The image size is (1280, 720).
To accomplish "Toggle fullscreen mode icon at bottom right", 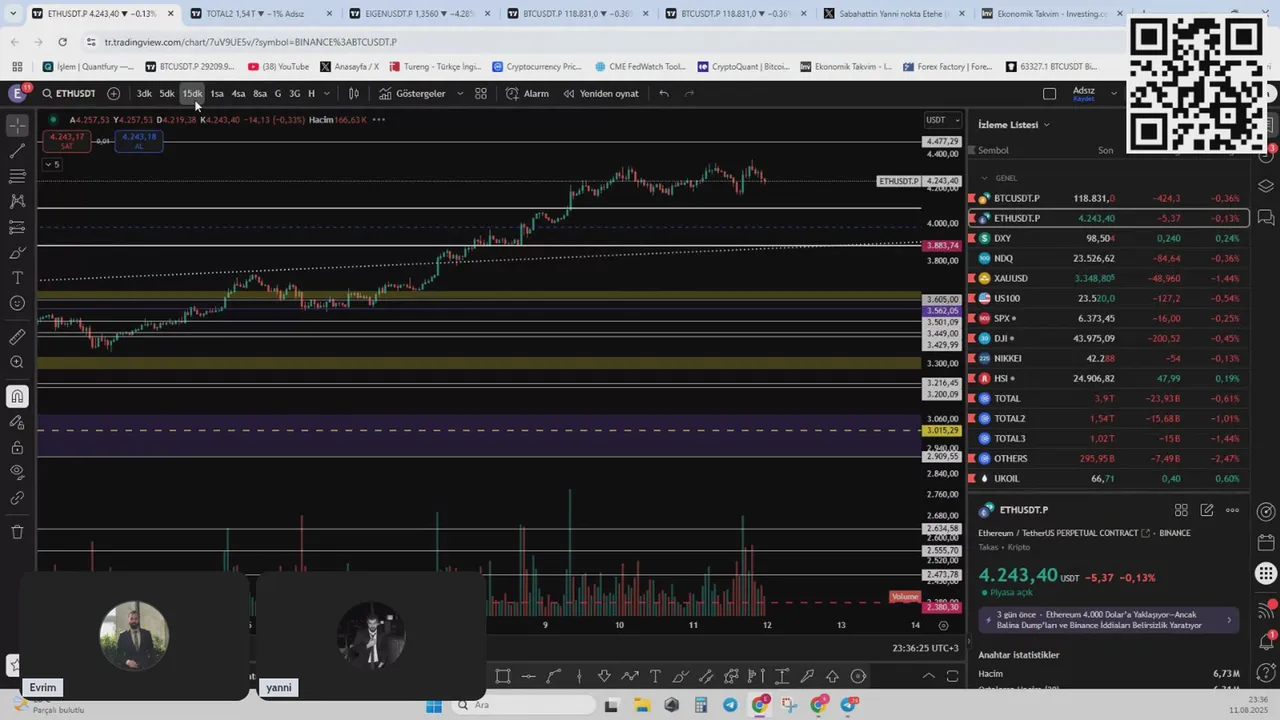I will pyautogui.click(x=953, y=676).
